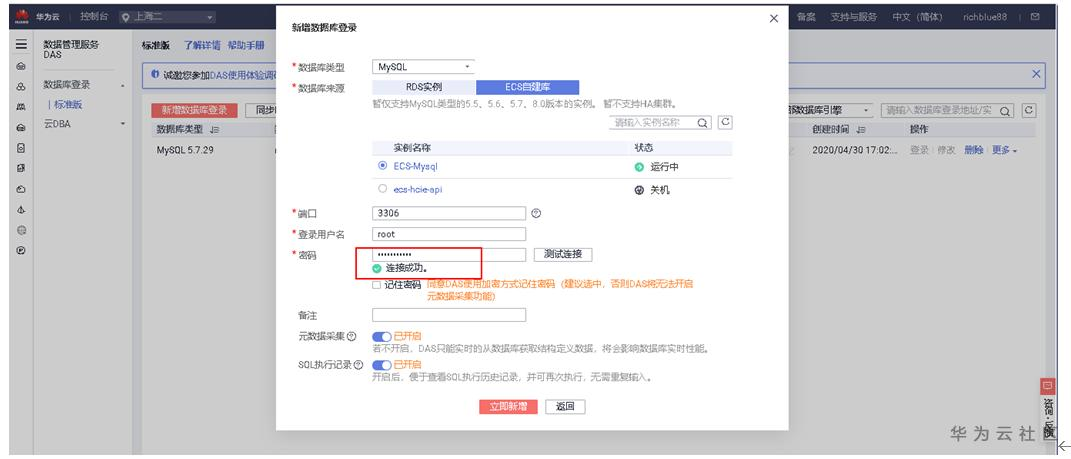Screen dimensions: 1071x459
Task: Click the 立即新增 button
Action: coord(508,406)
